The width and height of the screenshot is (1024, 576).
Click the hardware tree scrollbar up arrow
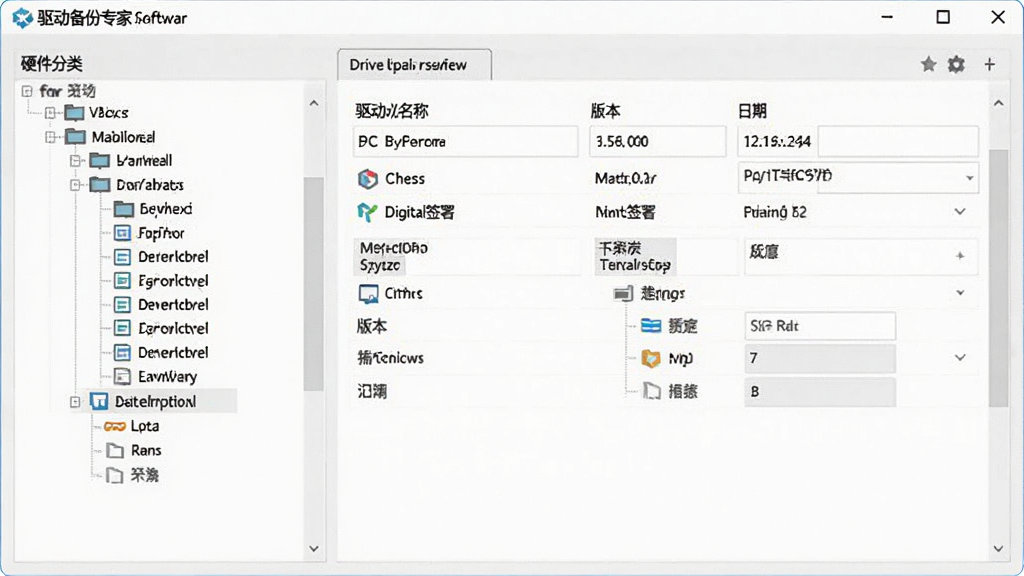[314, 103]
